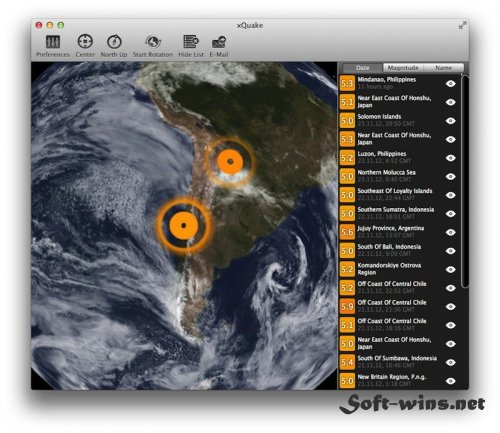Start globe rotation with Start Rotation icon
The height and width of the screenshot is (433, 500).
(x=153, y=42)
